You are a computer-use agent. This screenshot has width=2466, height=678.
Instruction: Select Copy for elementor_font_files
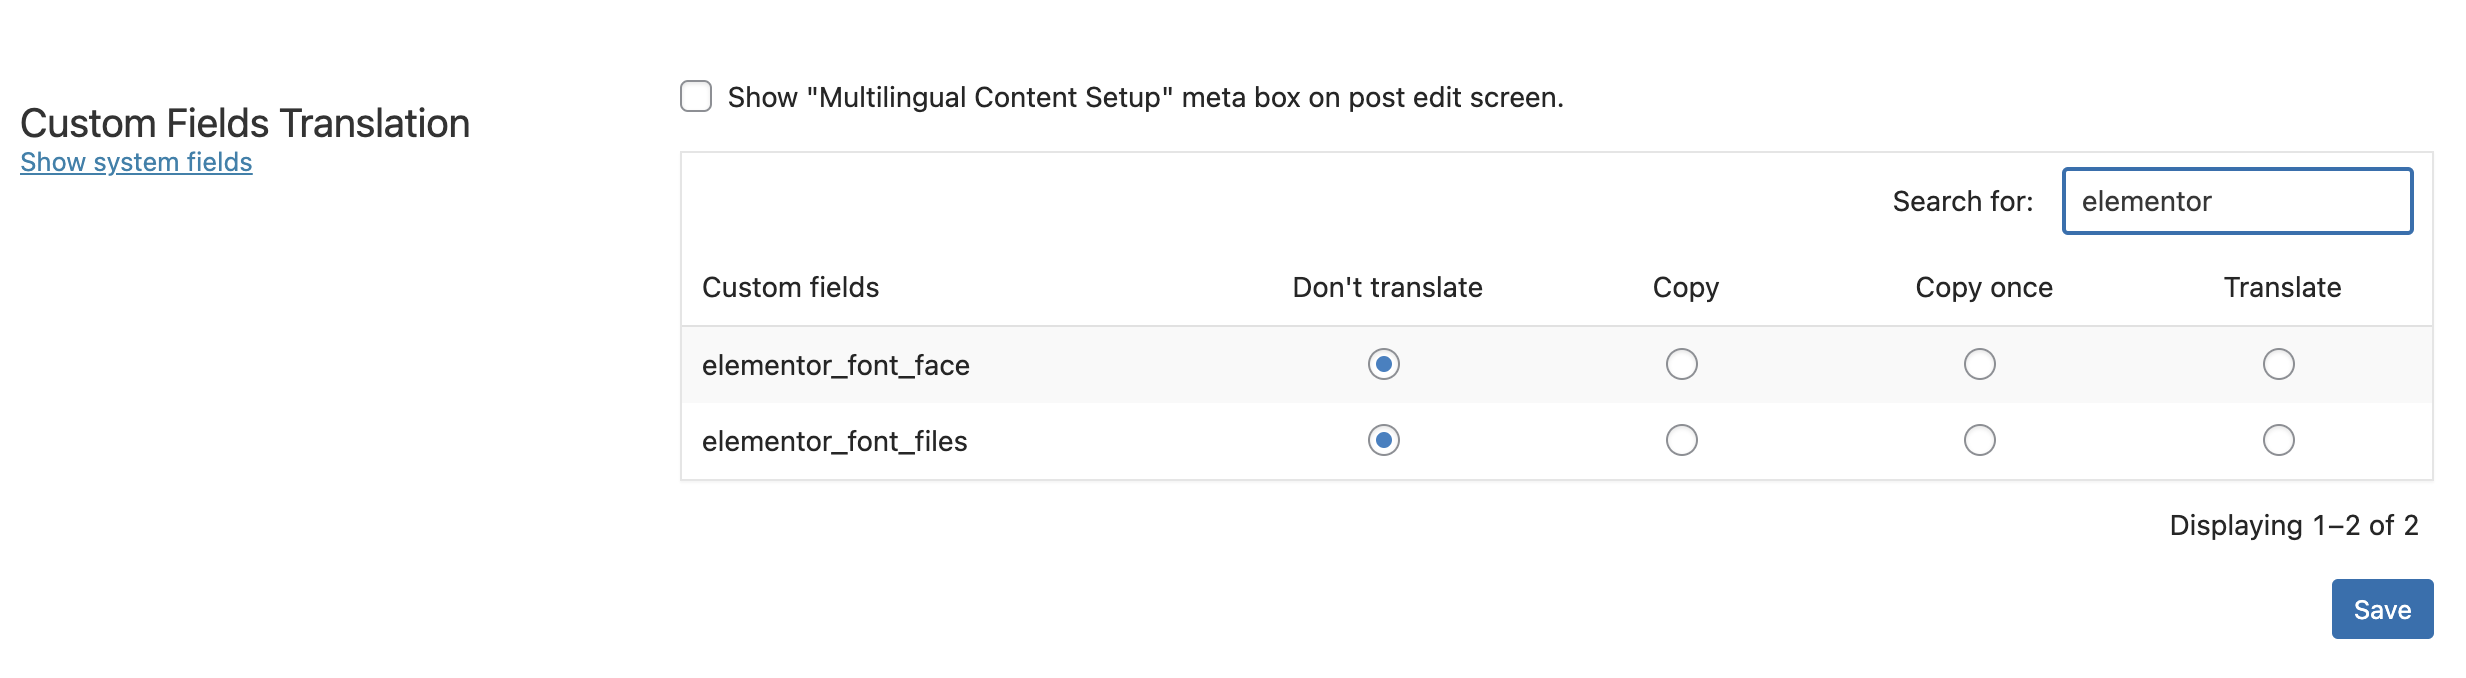1682,440
